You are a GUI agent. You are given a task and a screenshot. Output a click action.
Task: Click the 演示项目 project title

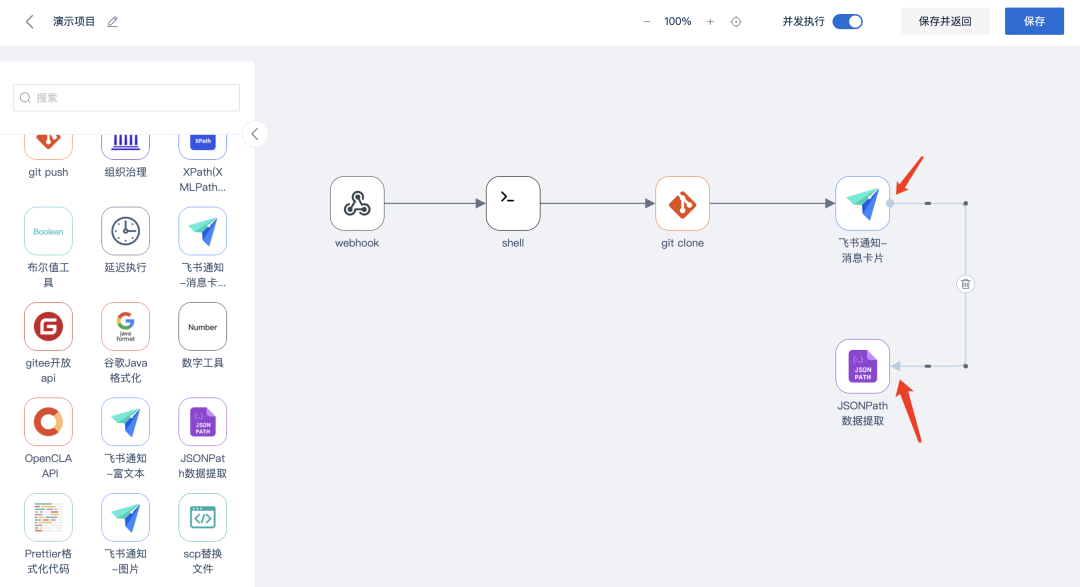coord(74,21)
